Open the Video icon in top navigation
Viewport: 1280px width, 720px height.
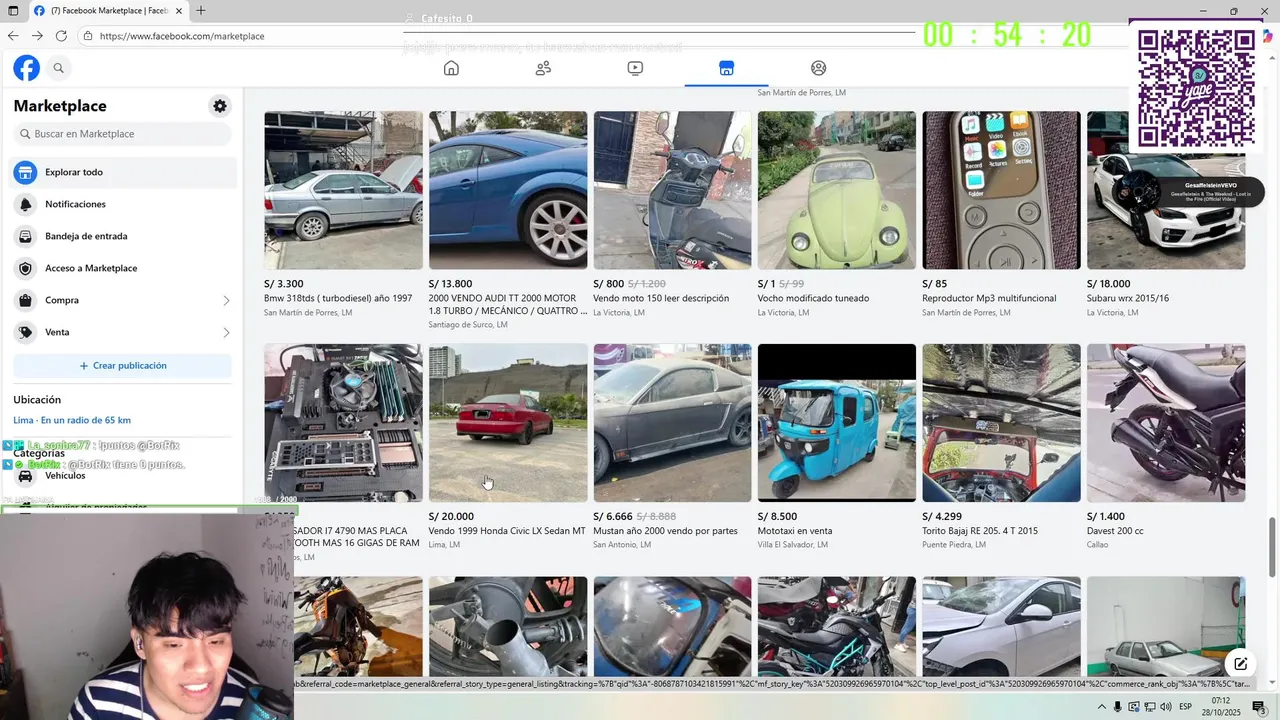coord(635,68)
